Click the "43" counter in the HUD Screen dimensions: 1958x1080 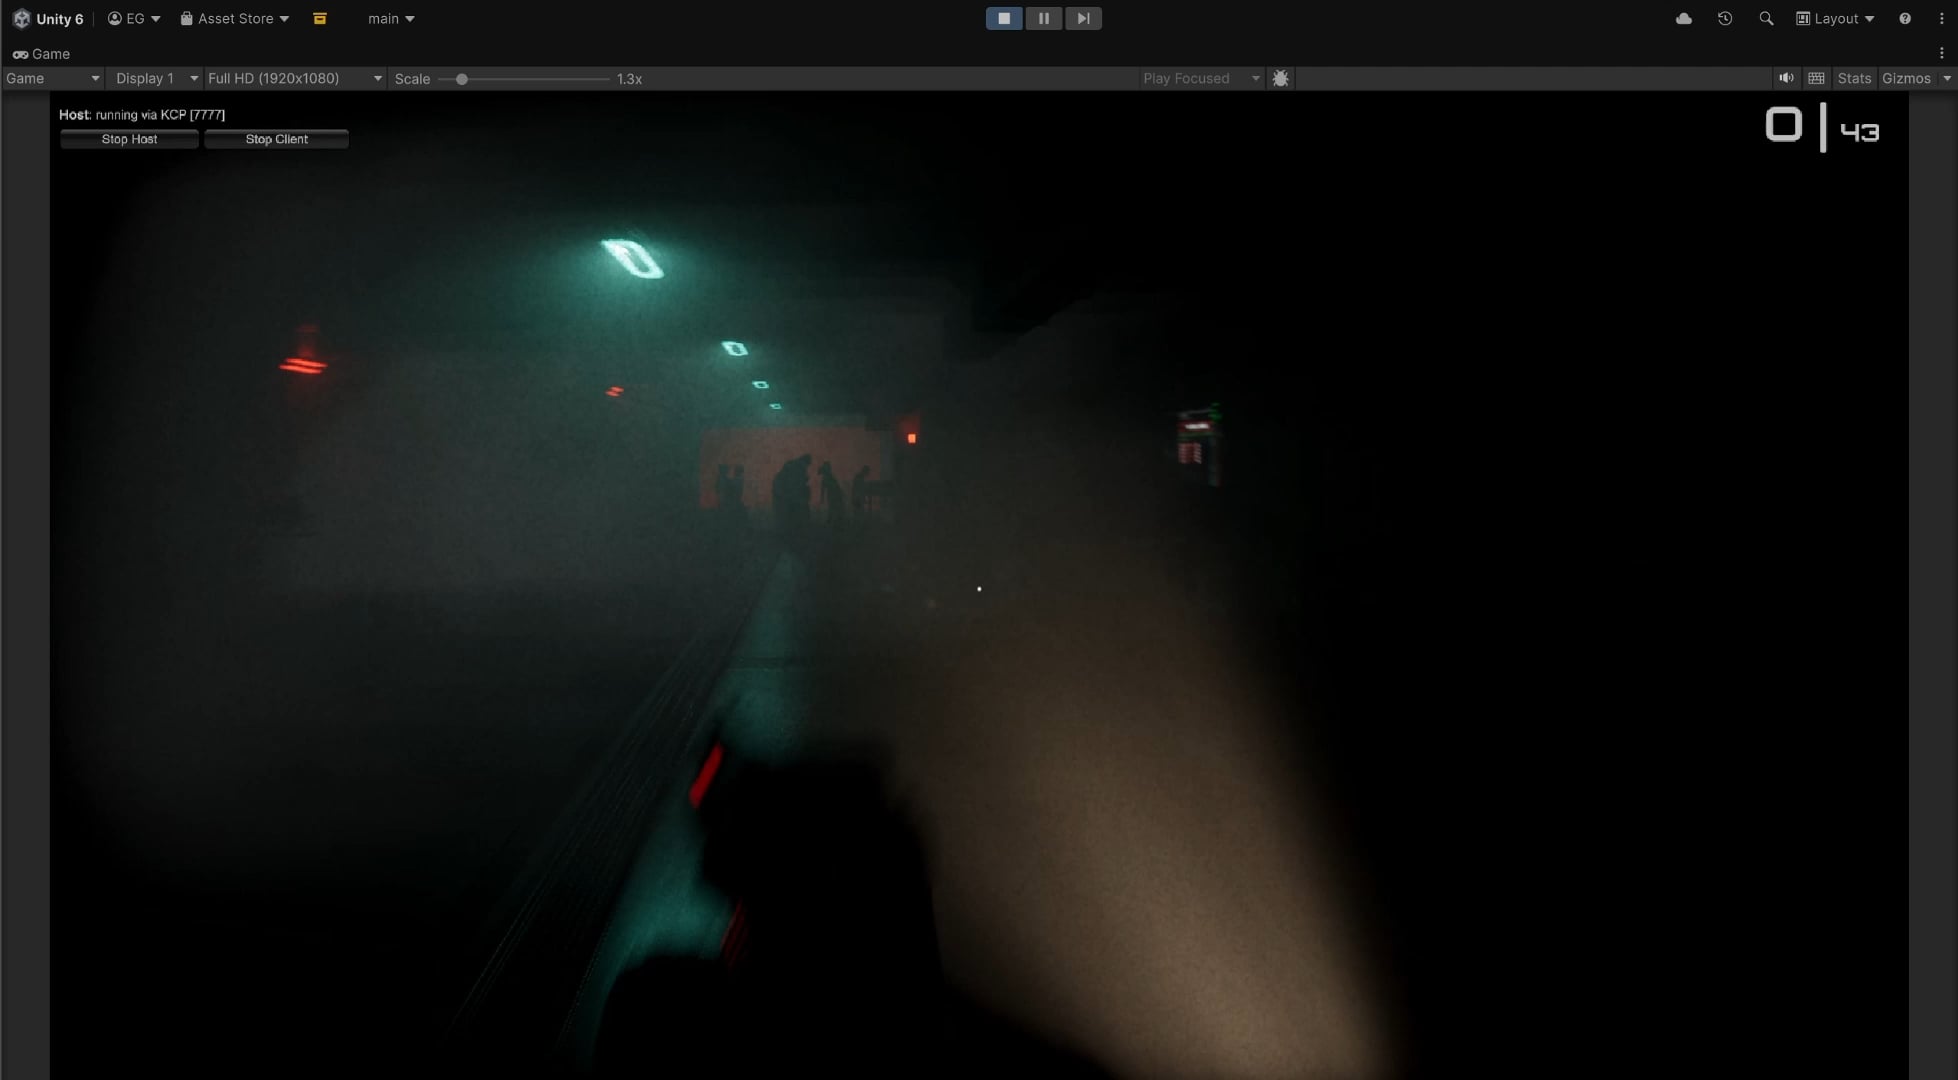pyautogui.click(x=1860, y=132)
